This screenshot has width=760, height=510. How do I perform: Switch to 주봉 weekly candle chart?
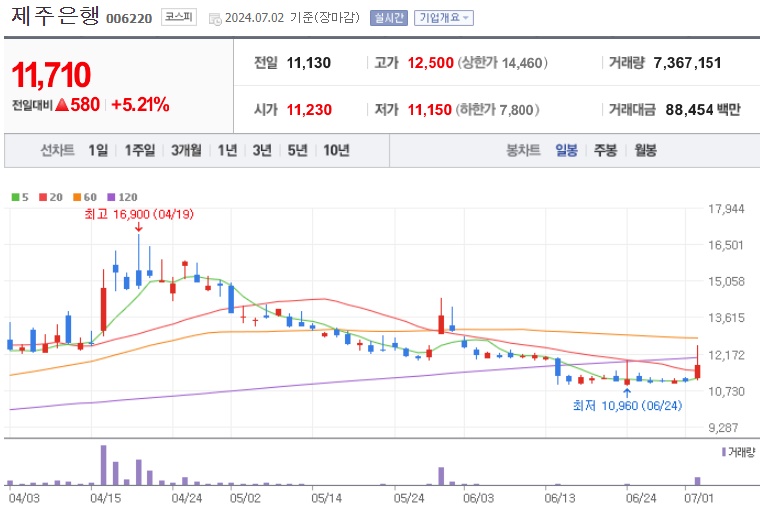coord(605,150)
